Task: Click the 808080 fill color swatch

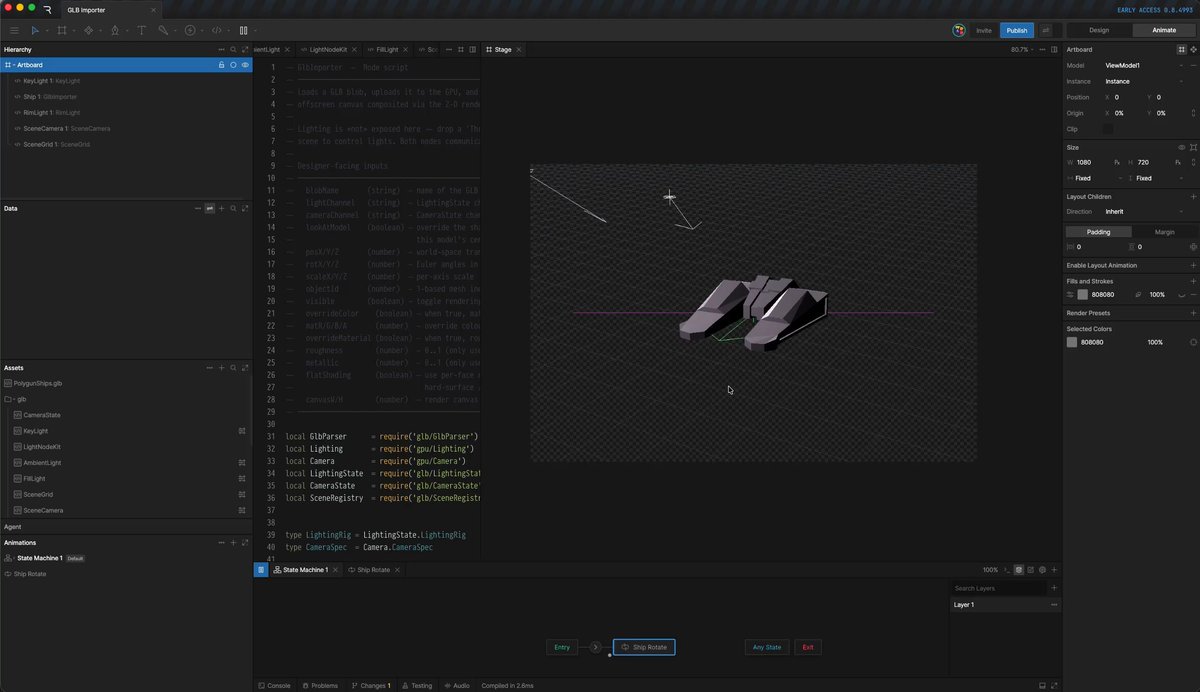Action: click(x=1083, y=295)
